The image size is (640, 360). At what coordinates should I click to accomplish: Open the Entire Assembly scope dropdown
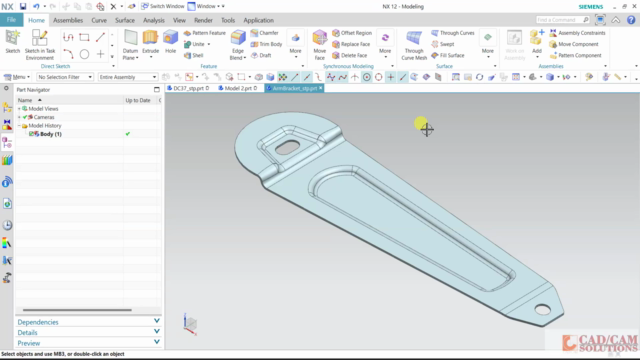128,77
